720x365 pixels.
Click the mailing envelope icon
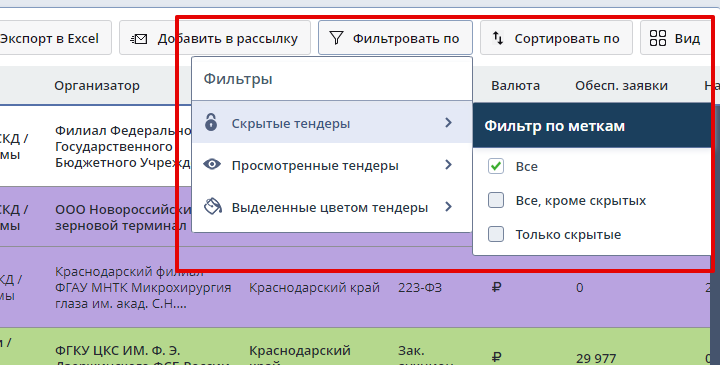[139, 39]
